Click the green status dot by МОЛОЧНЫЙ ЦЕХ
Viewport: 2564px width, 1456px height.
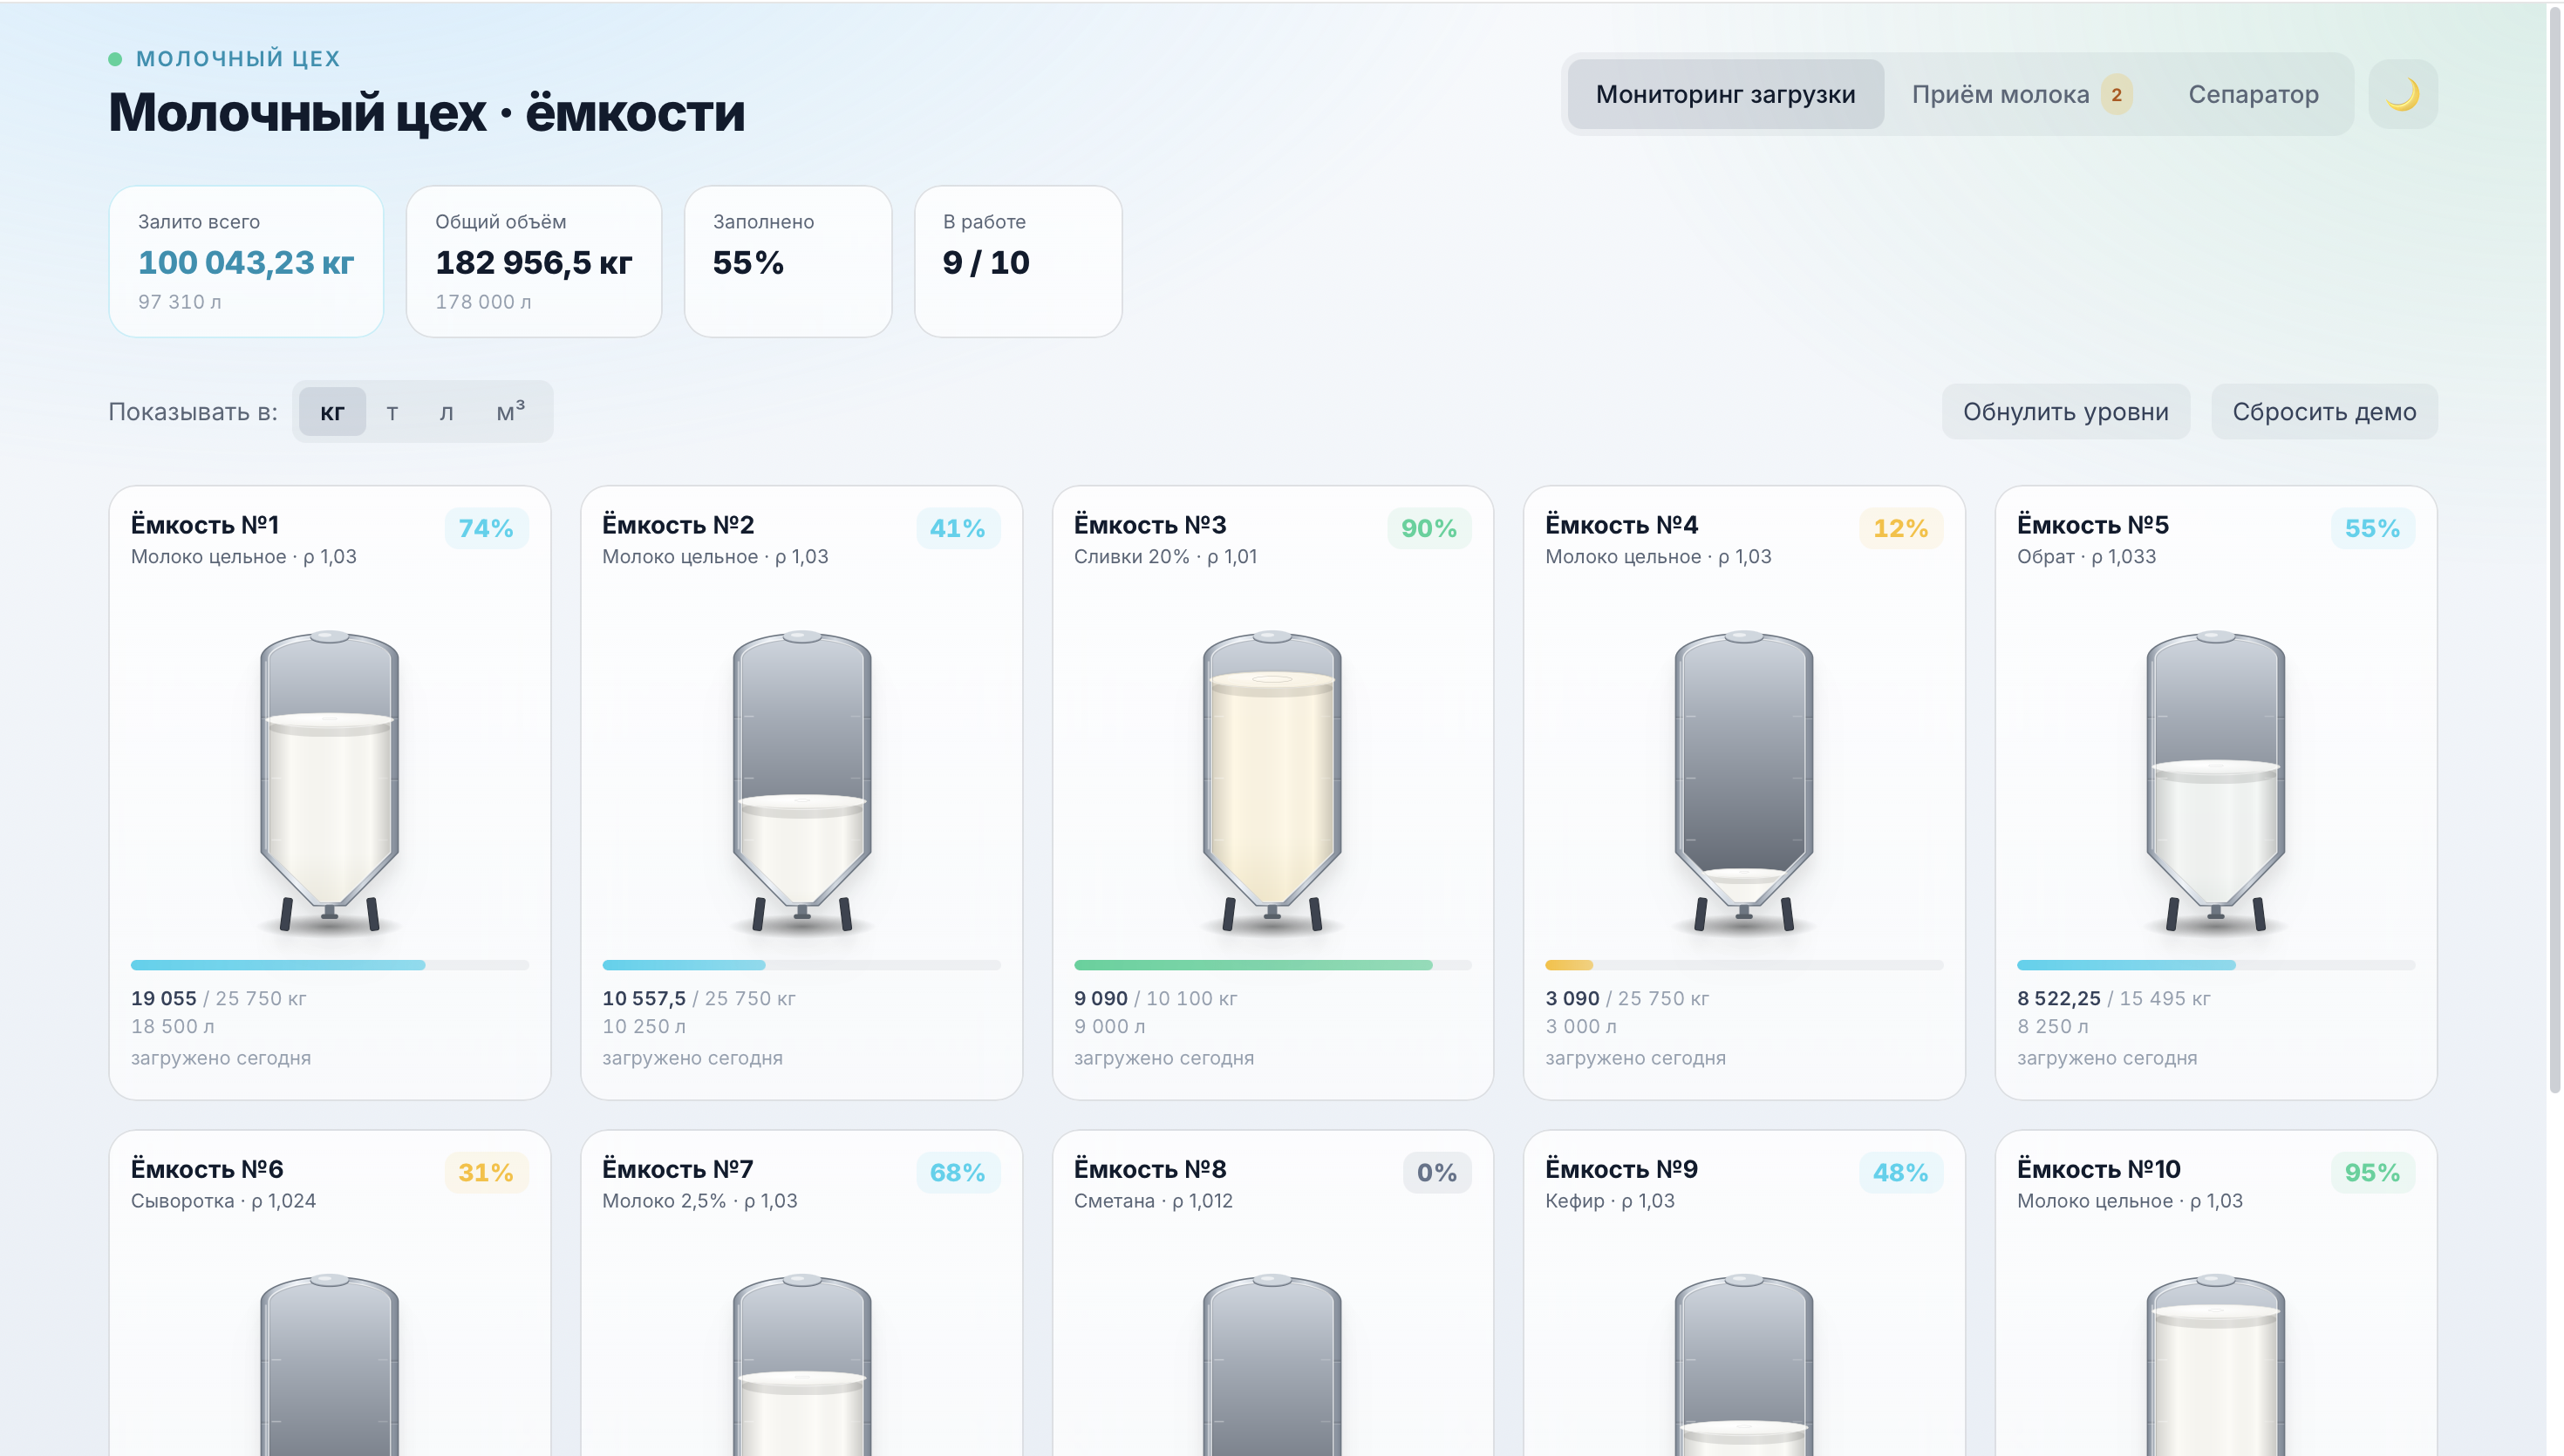tap(115, 59)
